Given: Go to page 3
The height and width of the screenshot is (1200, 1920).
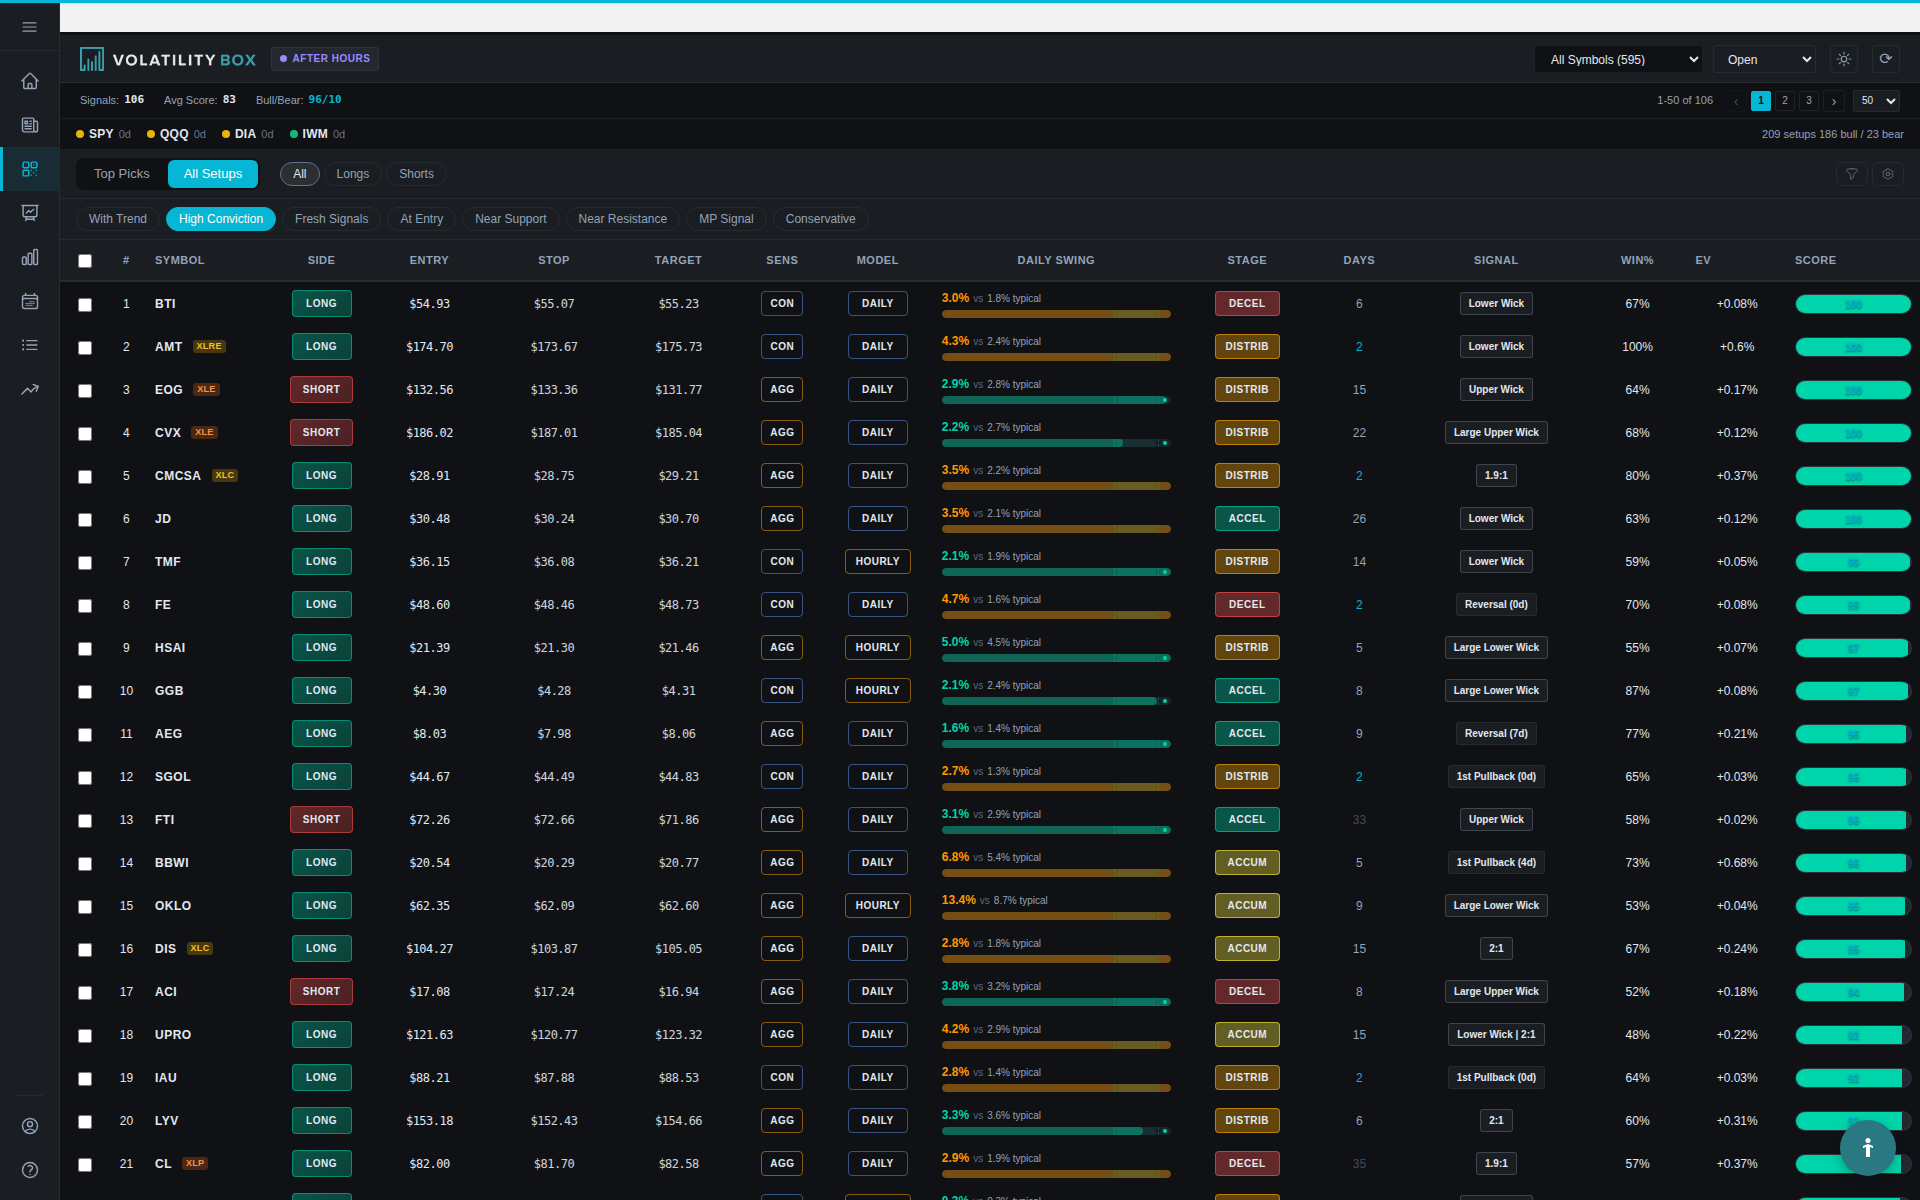Looking at the screenshot, I should 1809,101.
